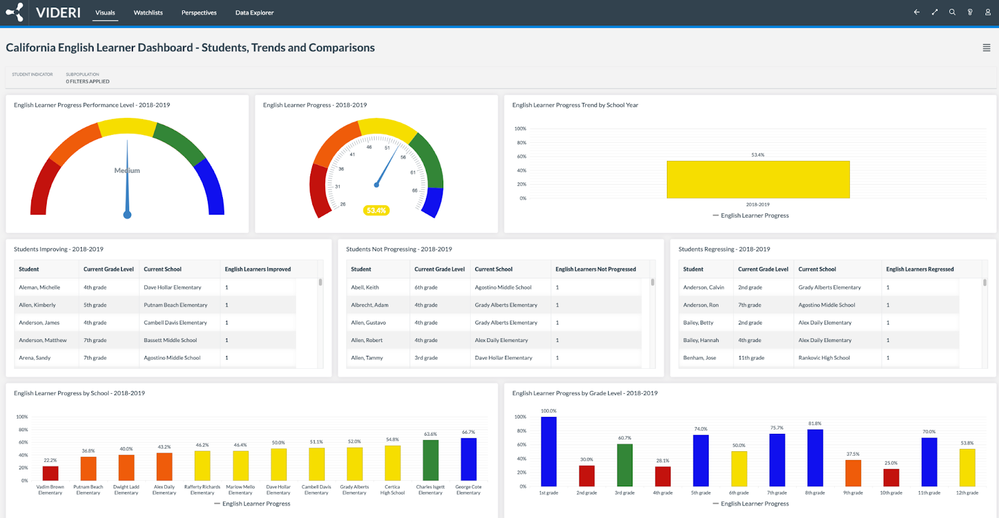Click the green segment of progress gauge

(x=428, y=161)
